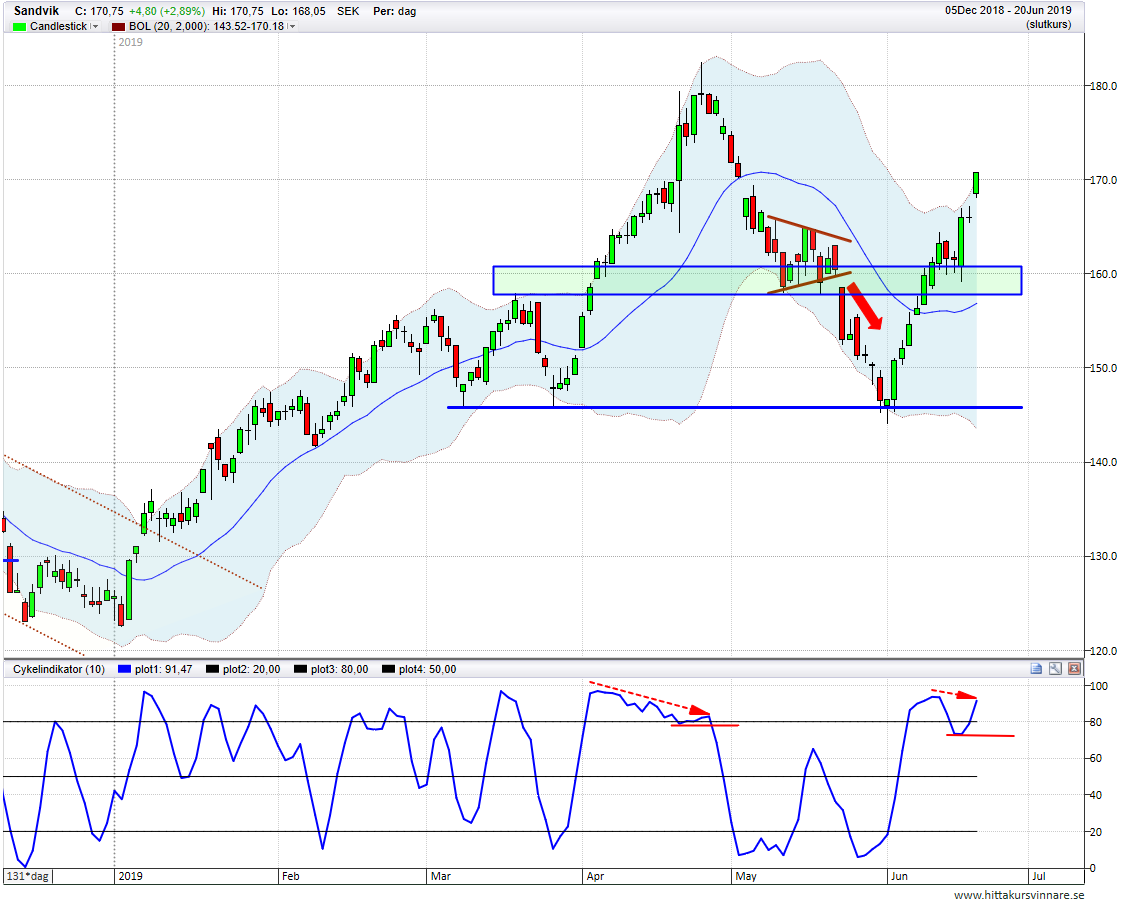Image resolution: width=1129 pixels, height=900 pixels.
Task: Click the '131*dag' period box
Action: [x=27, y=876]
